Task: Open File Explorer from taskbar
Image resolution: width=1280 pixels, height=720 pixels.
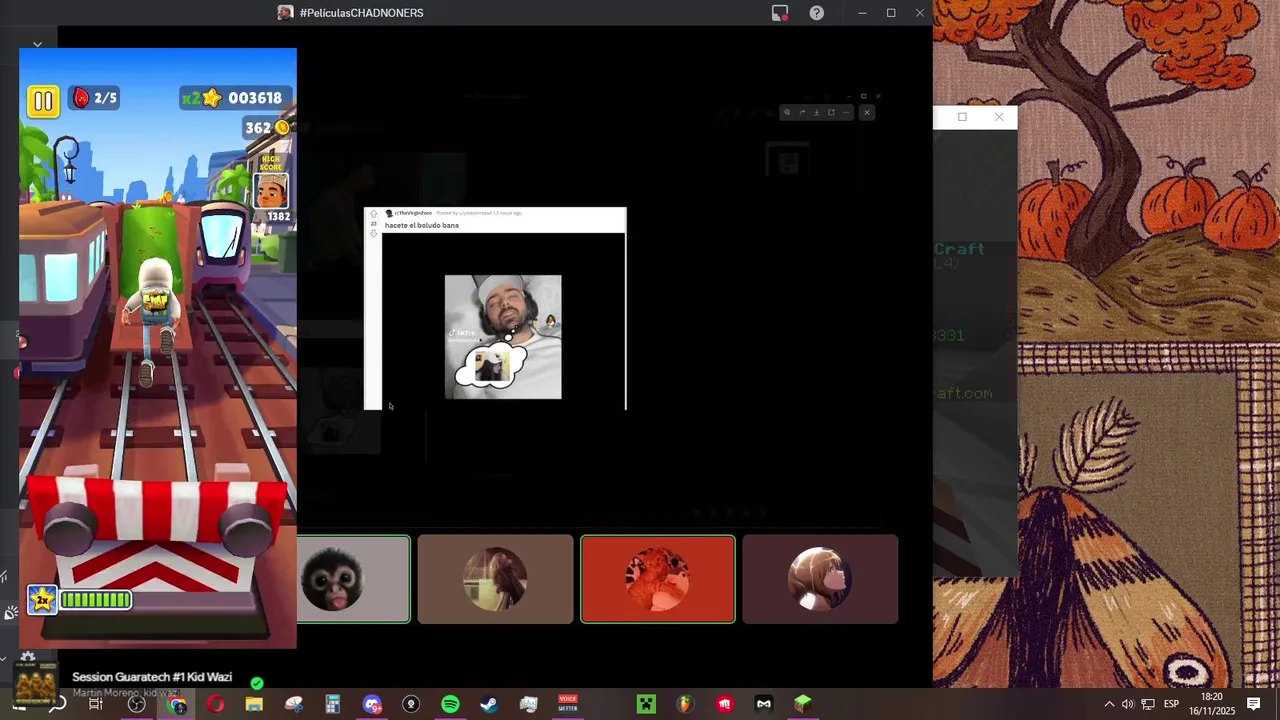Action: tap(254, 705)
